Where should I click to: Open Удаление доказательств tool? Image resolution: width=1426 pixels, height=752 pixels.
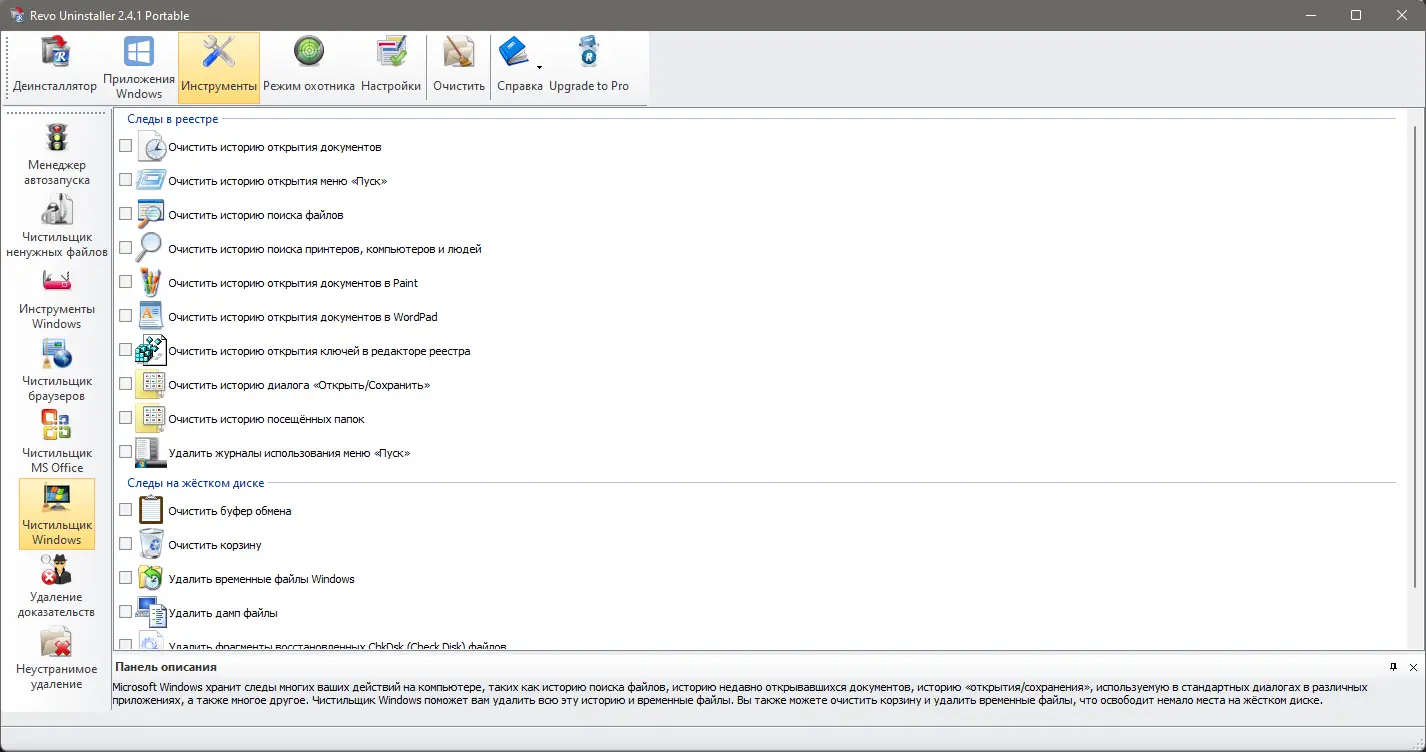pyautogui.click(x=57, y=586)
